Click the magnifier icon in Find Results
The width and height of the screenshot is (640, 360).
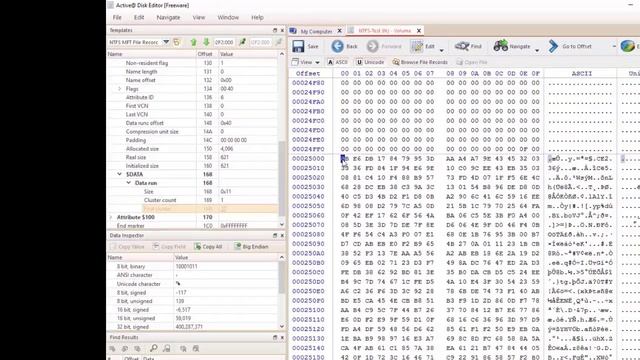[153, 348]
